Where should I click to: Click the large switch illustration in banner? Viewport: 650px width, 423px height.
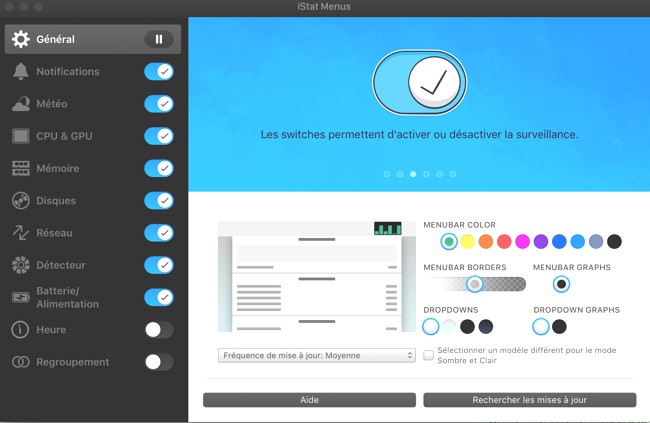click(x=419, y=84)
